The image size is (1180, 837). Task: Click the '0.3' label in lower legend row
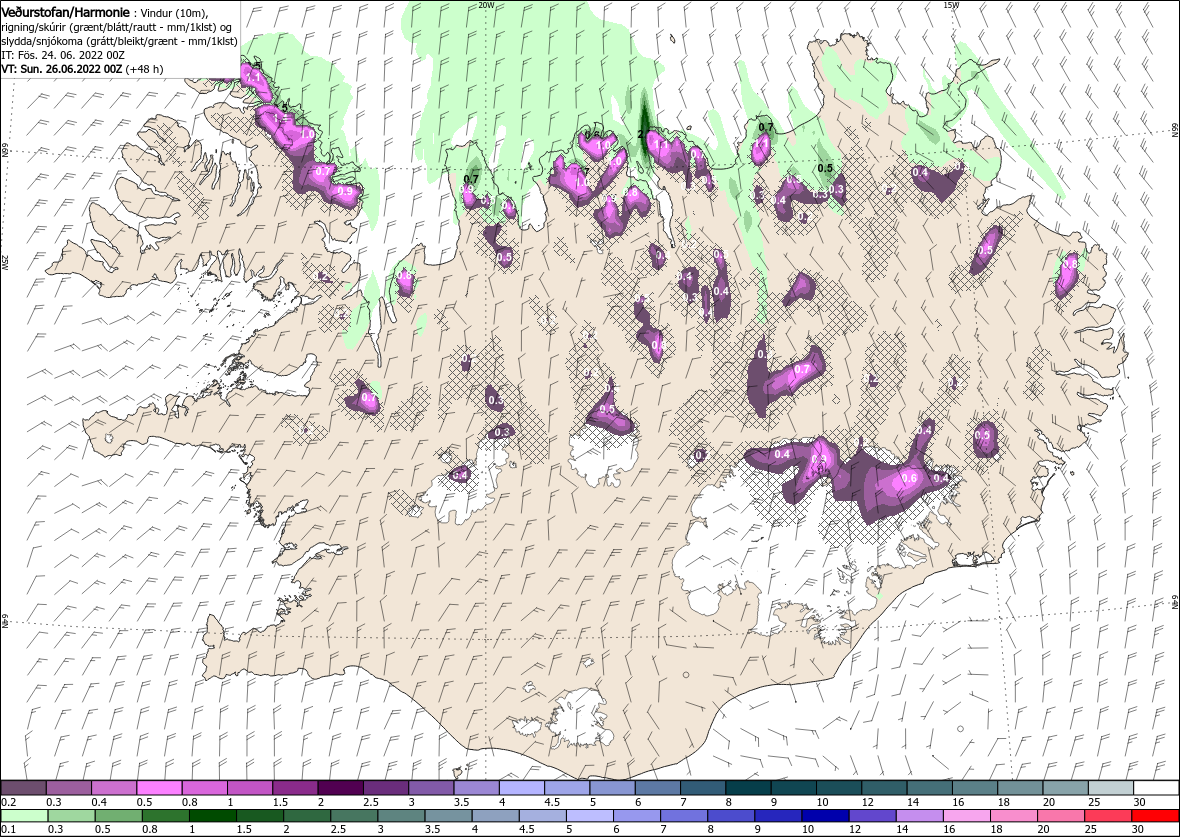tap(55, 829)
